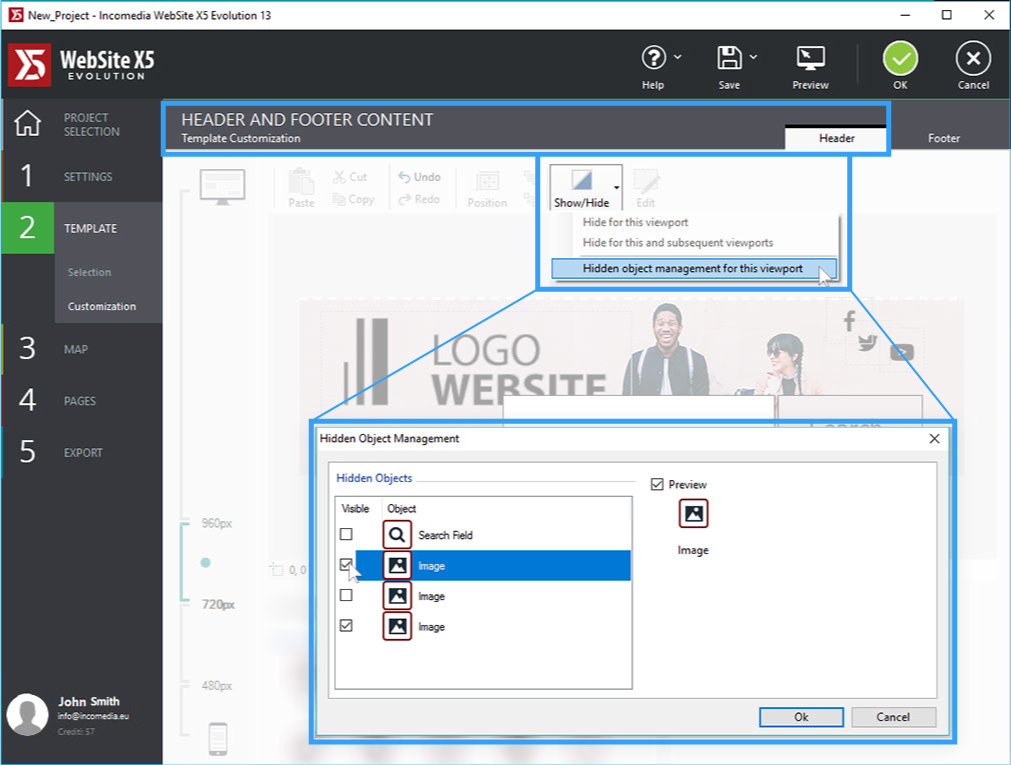Click the info@incomedia.eu account email
The image size is (1011, 765).
tap(93, 716)
